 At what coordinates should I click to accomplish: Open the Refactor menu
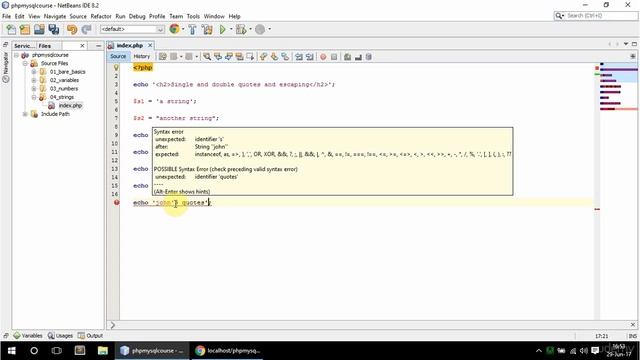click(x=101, y=16)
